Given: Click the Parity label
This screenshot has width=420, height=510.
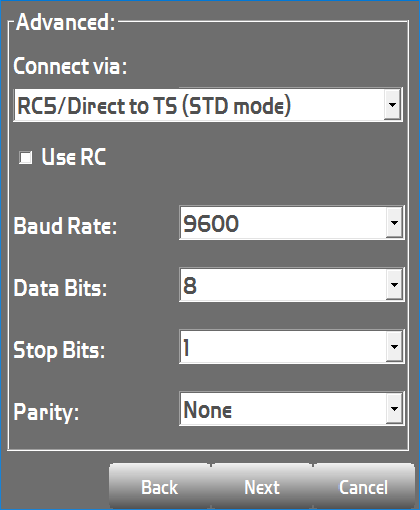Looking at the screenshot, I should point(46,413).
